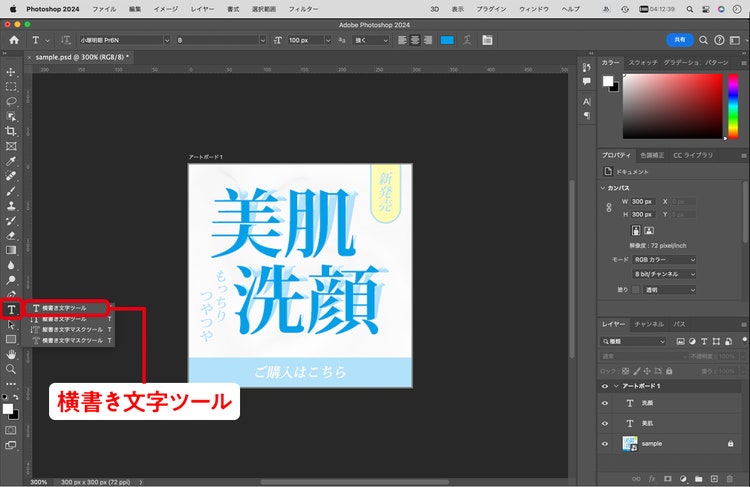Select the Spot Healing Brush tool
The height and width of the screenshot is (487, 750).
click(11, 176)
